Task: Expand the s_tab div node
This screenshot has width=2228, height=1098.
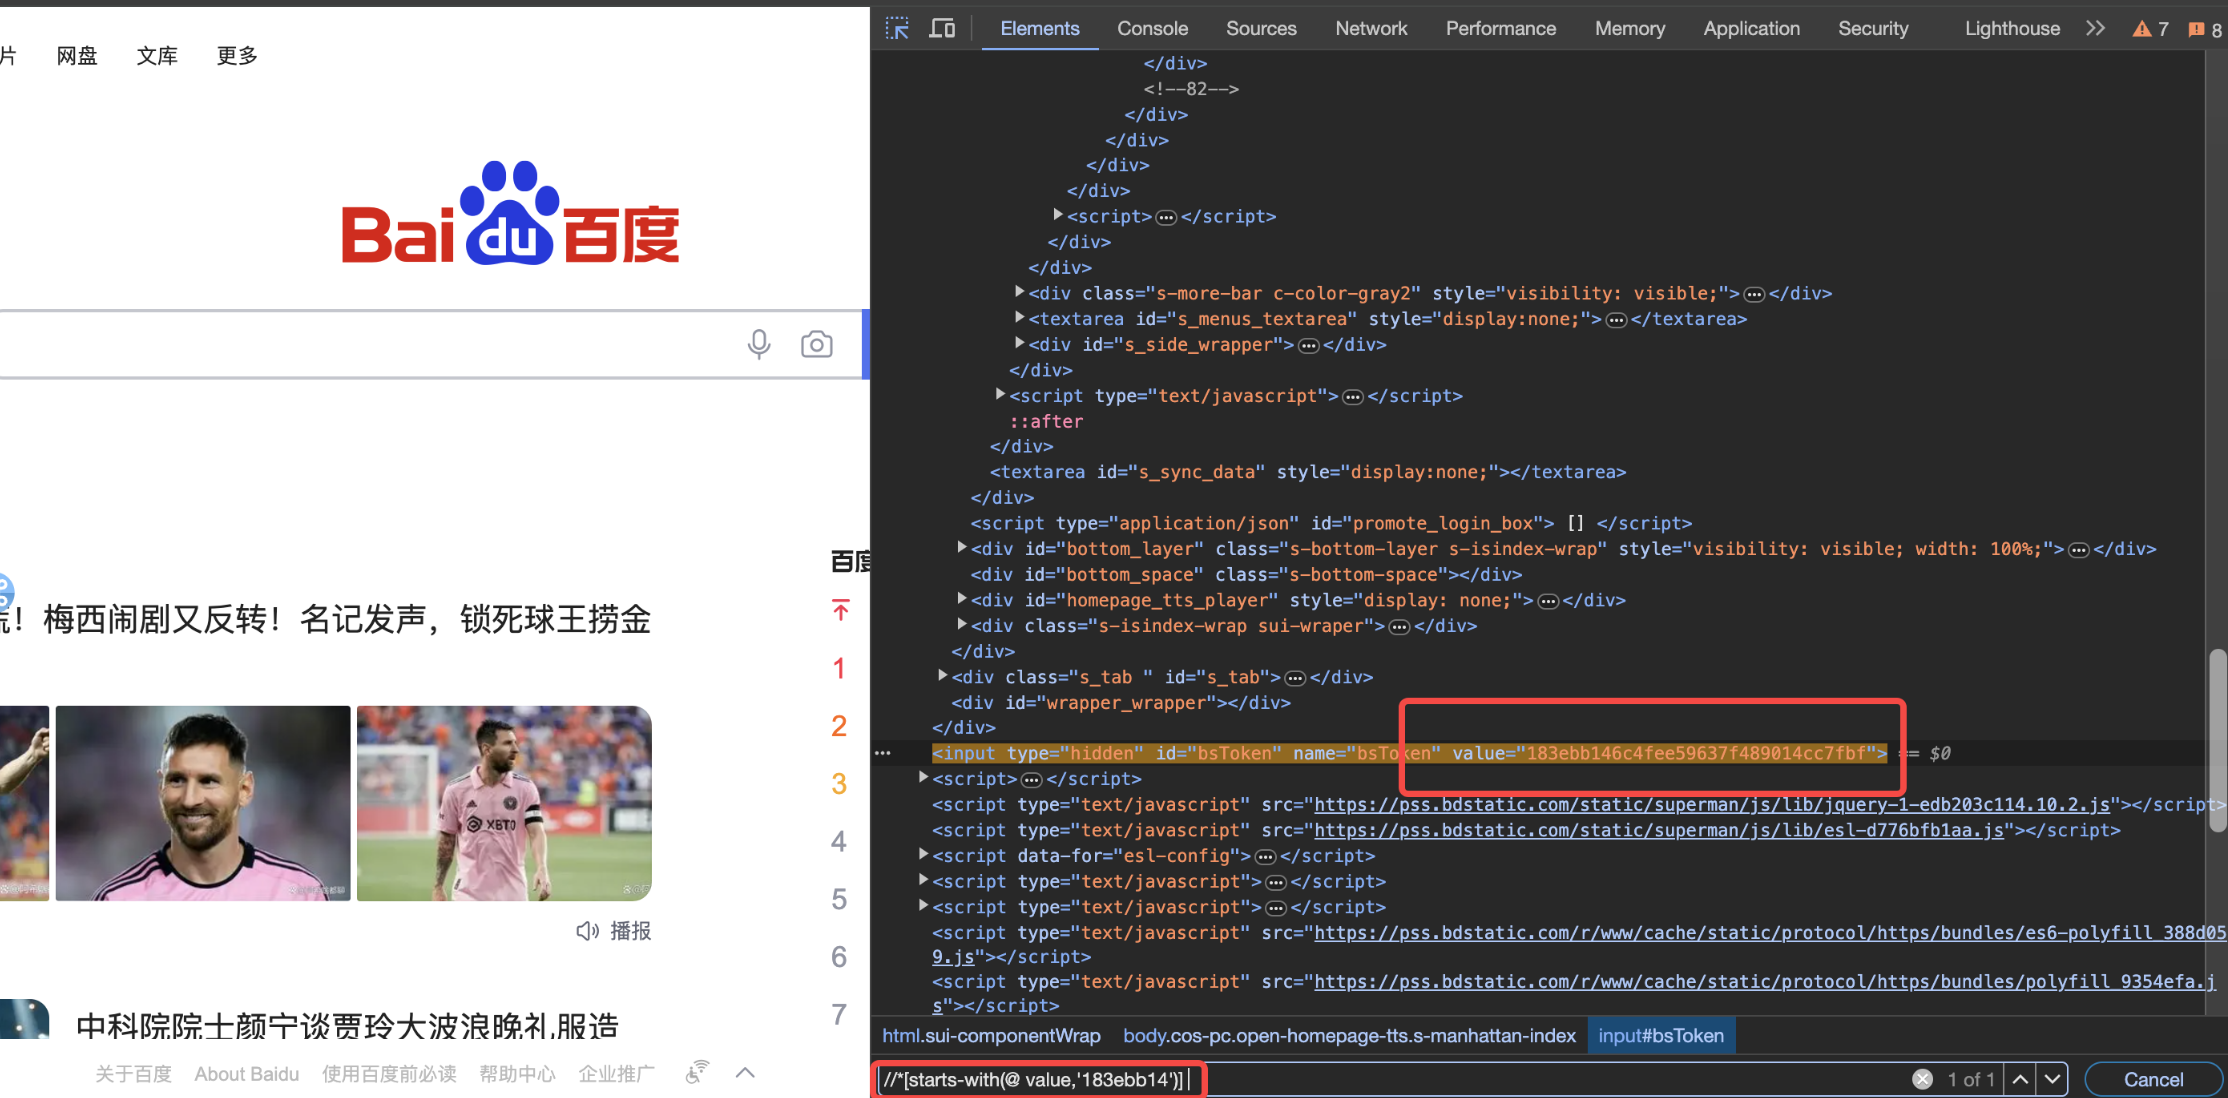Action: click(x=942, y=676)
